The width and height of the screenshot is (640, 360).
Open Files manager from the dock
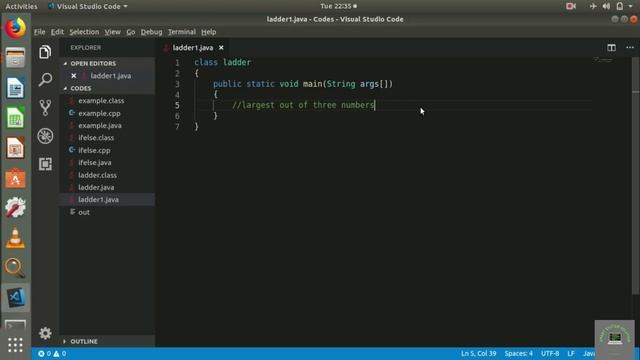[x=15, y=57]
